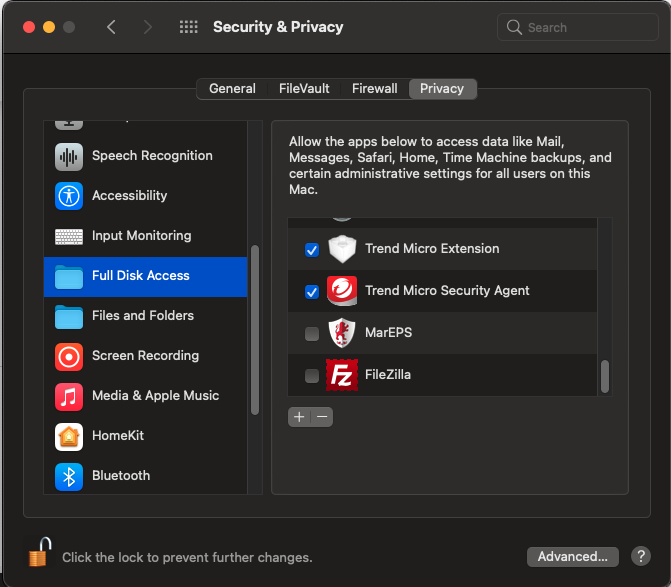Click the Media & Apple Music note icon

[x=68, y=397]
